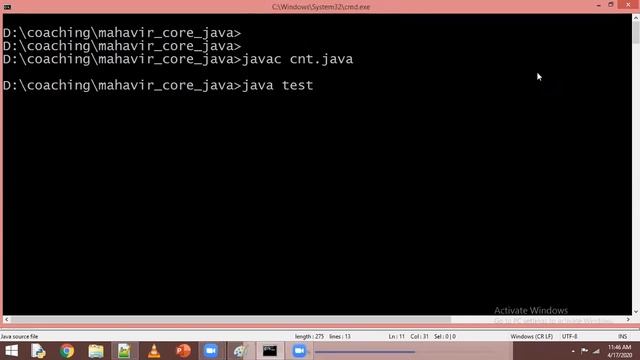Click 'UTF-8' encoding status
Viewport: 640px width, 360px height.
pyautogui.click(x=569, y=337)
